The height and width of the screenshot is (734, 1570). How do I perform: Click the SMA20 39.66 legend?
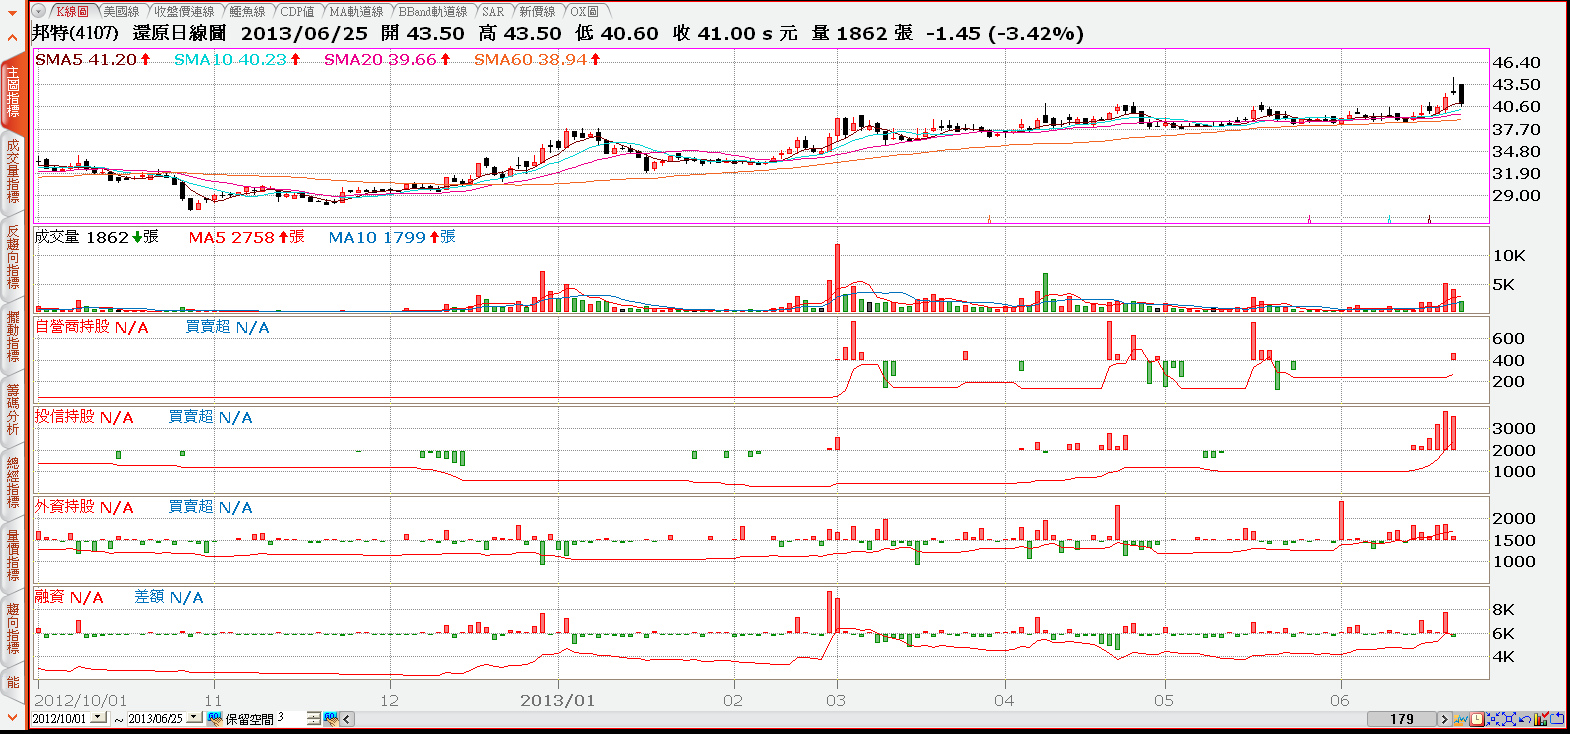(x=387, y=60)
